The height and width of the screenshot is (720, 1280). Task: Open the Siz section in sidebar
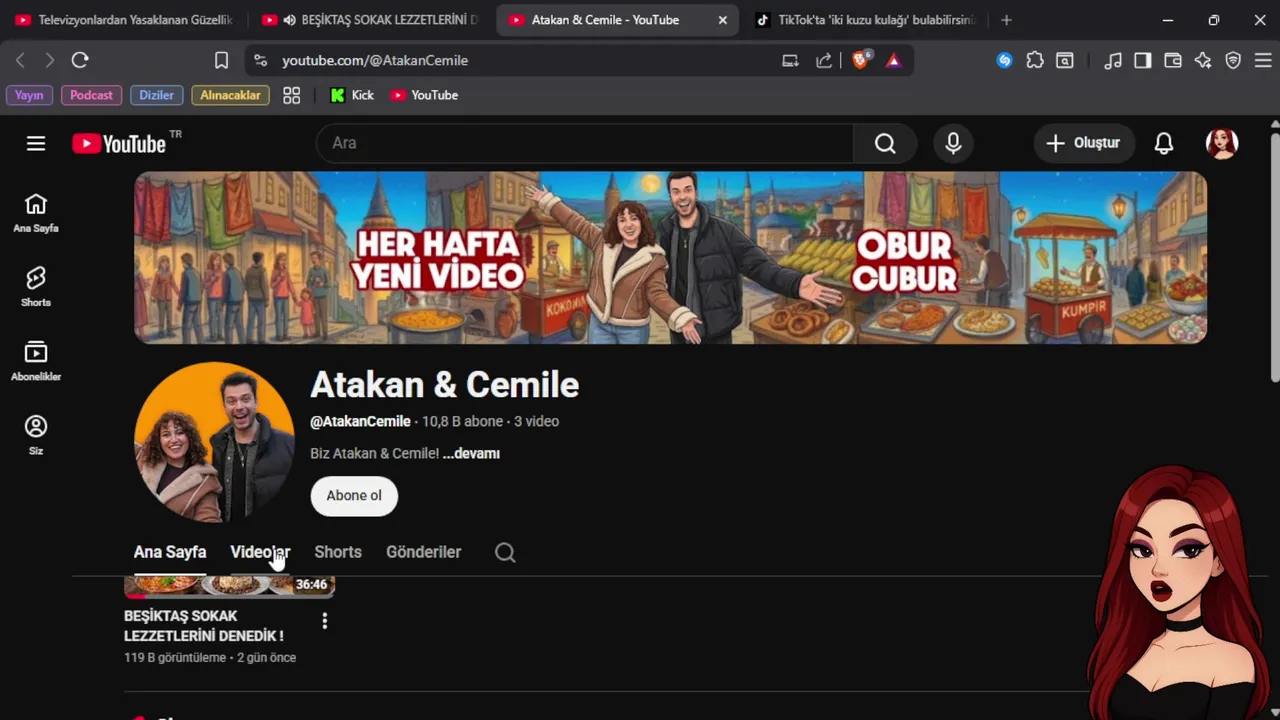pos(36,435)
